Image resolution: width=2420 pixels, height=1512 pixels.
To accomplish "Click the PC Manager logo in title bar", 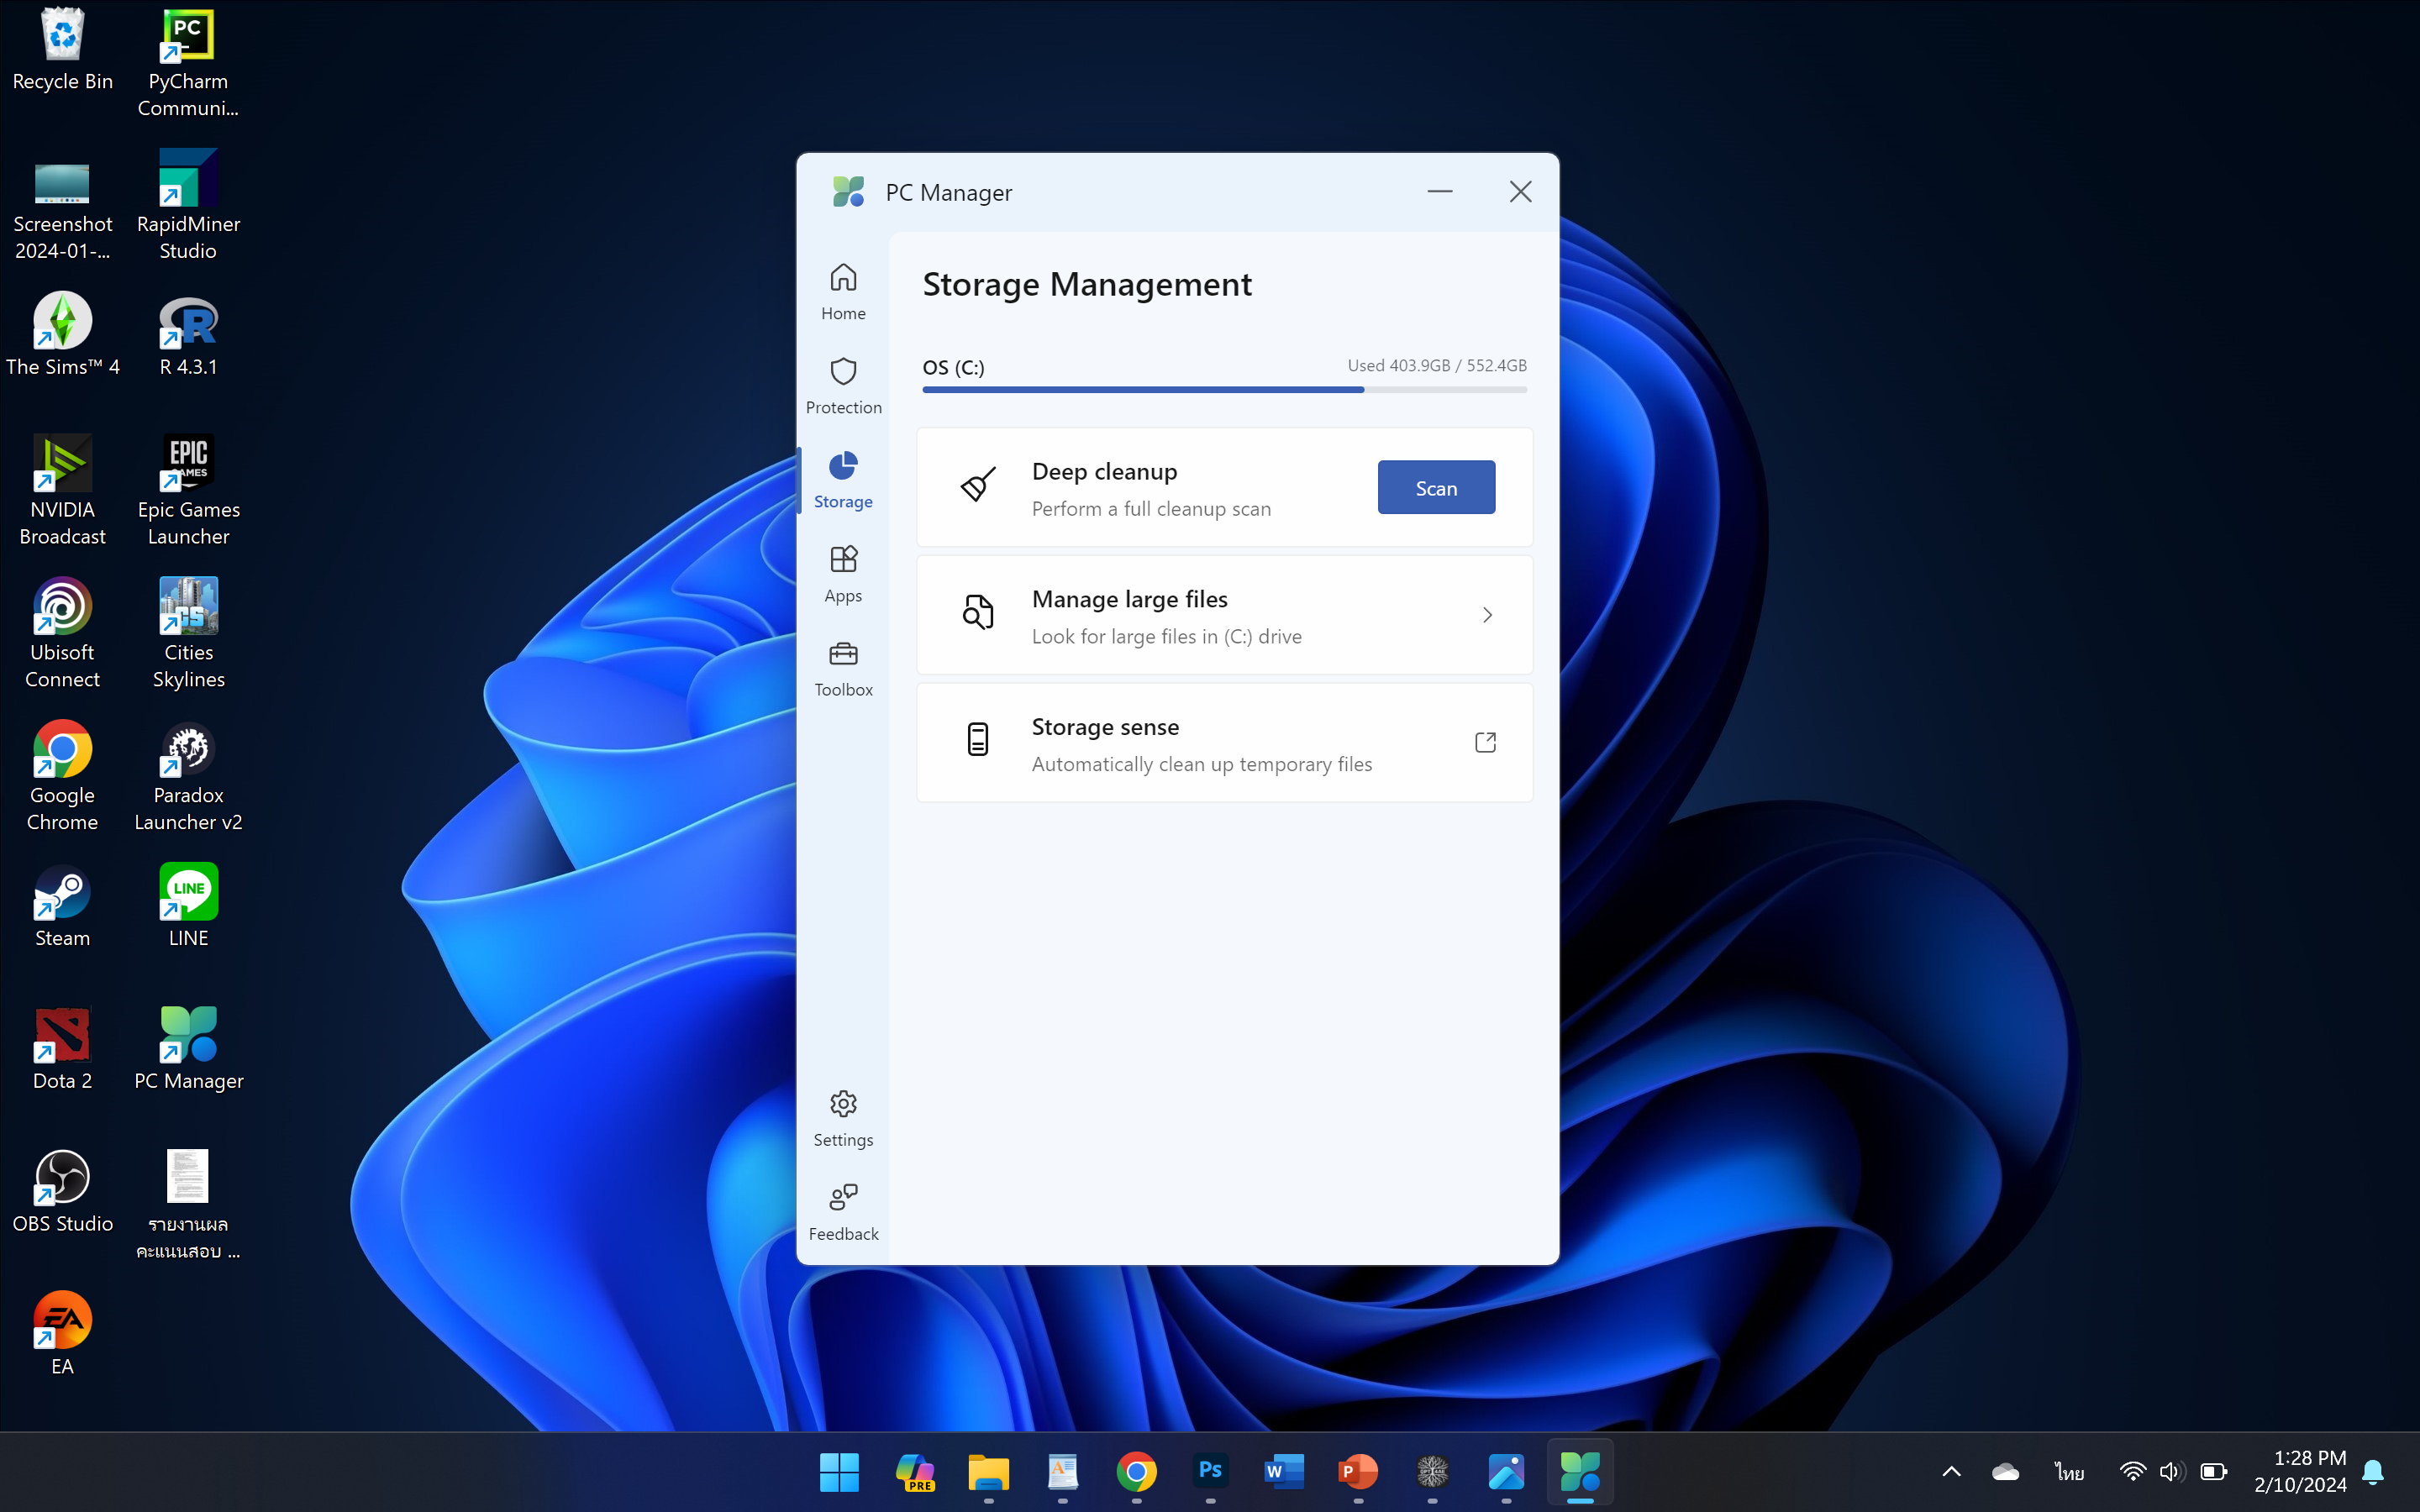I will [848, 191].
